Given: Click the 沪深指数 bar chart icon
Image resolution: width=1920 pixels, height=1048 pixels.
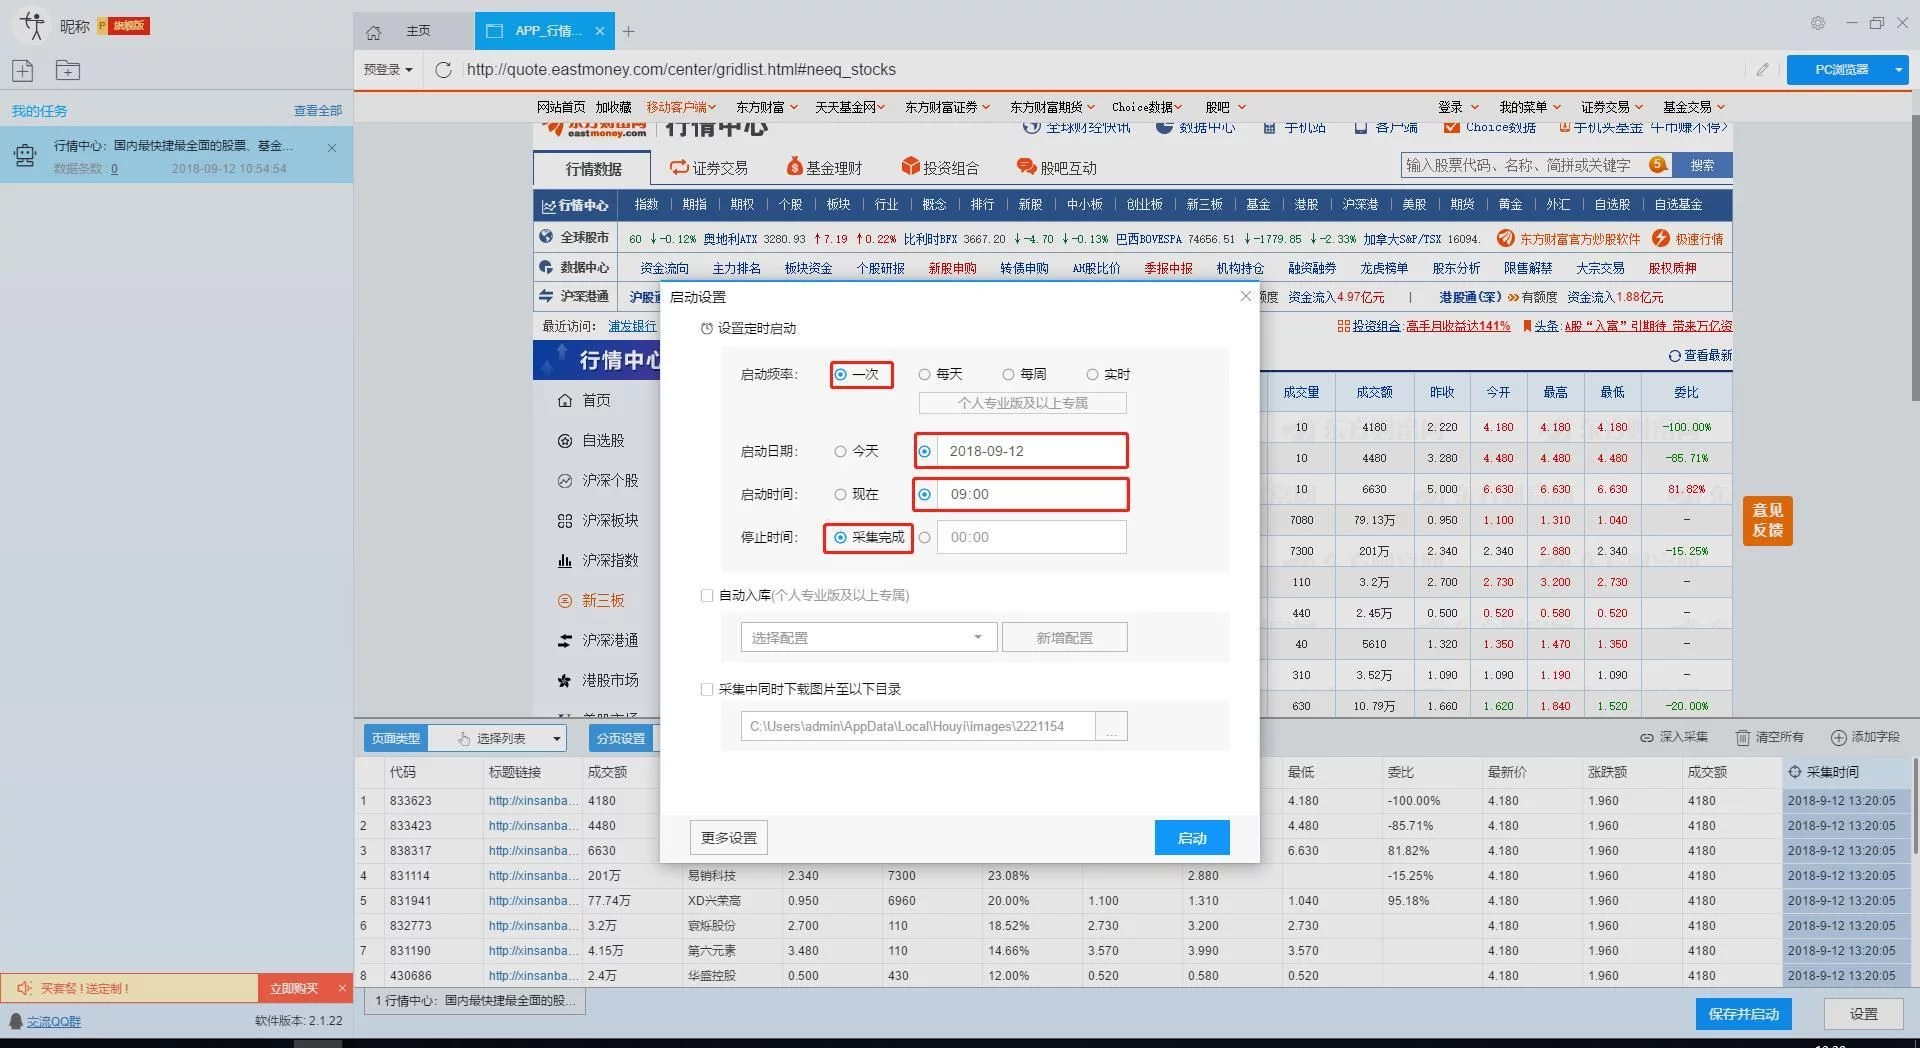Looking at the screenshot, I should click(565, 560).
